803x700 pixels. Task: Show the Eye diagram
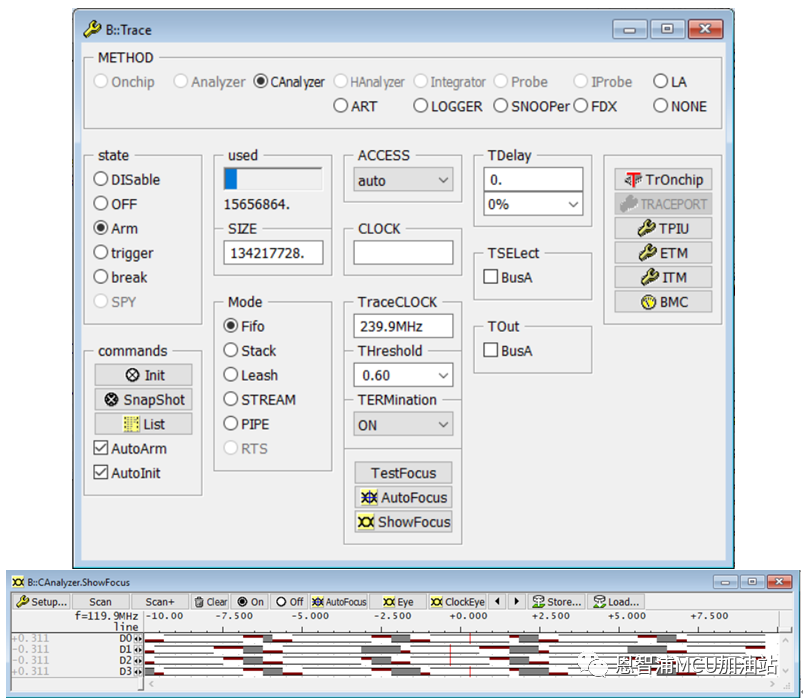[398, 602]
